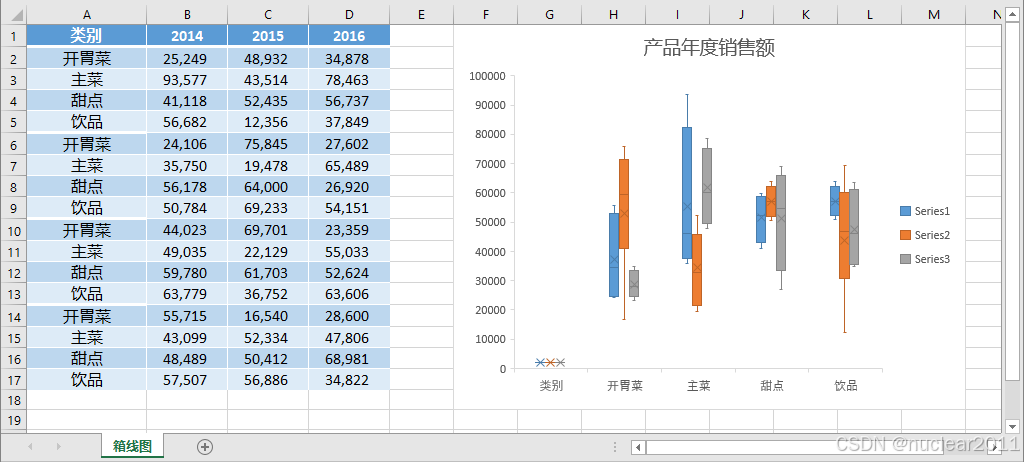
Task: Click the 100000 vertical axis label
Action: pyautogui.click(x=487, y=76)
